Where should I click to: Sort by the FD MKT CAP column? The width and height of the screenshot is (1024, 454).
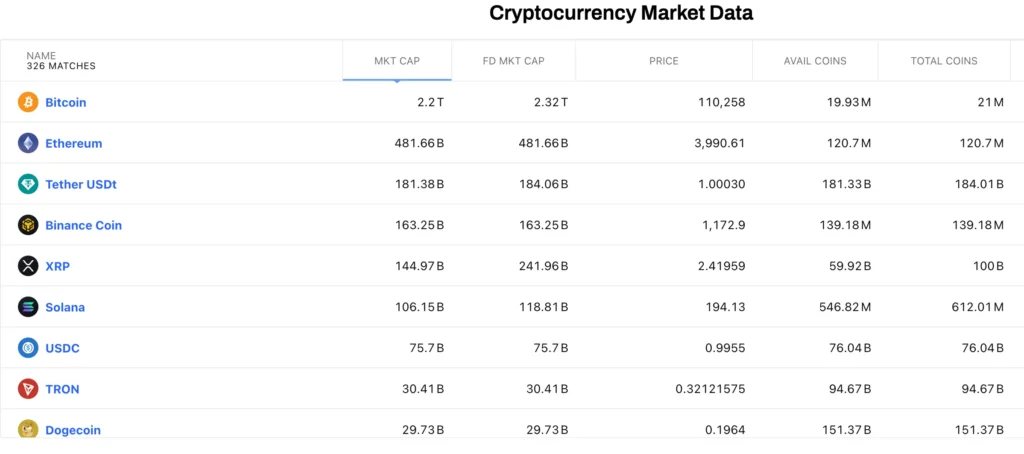click(x=513, y=61)
